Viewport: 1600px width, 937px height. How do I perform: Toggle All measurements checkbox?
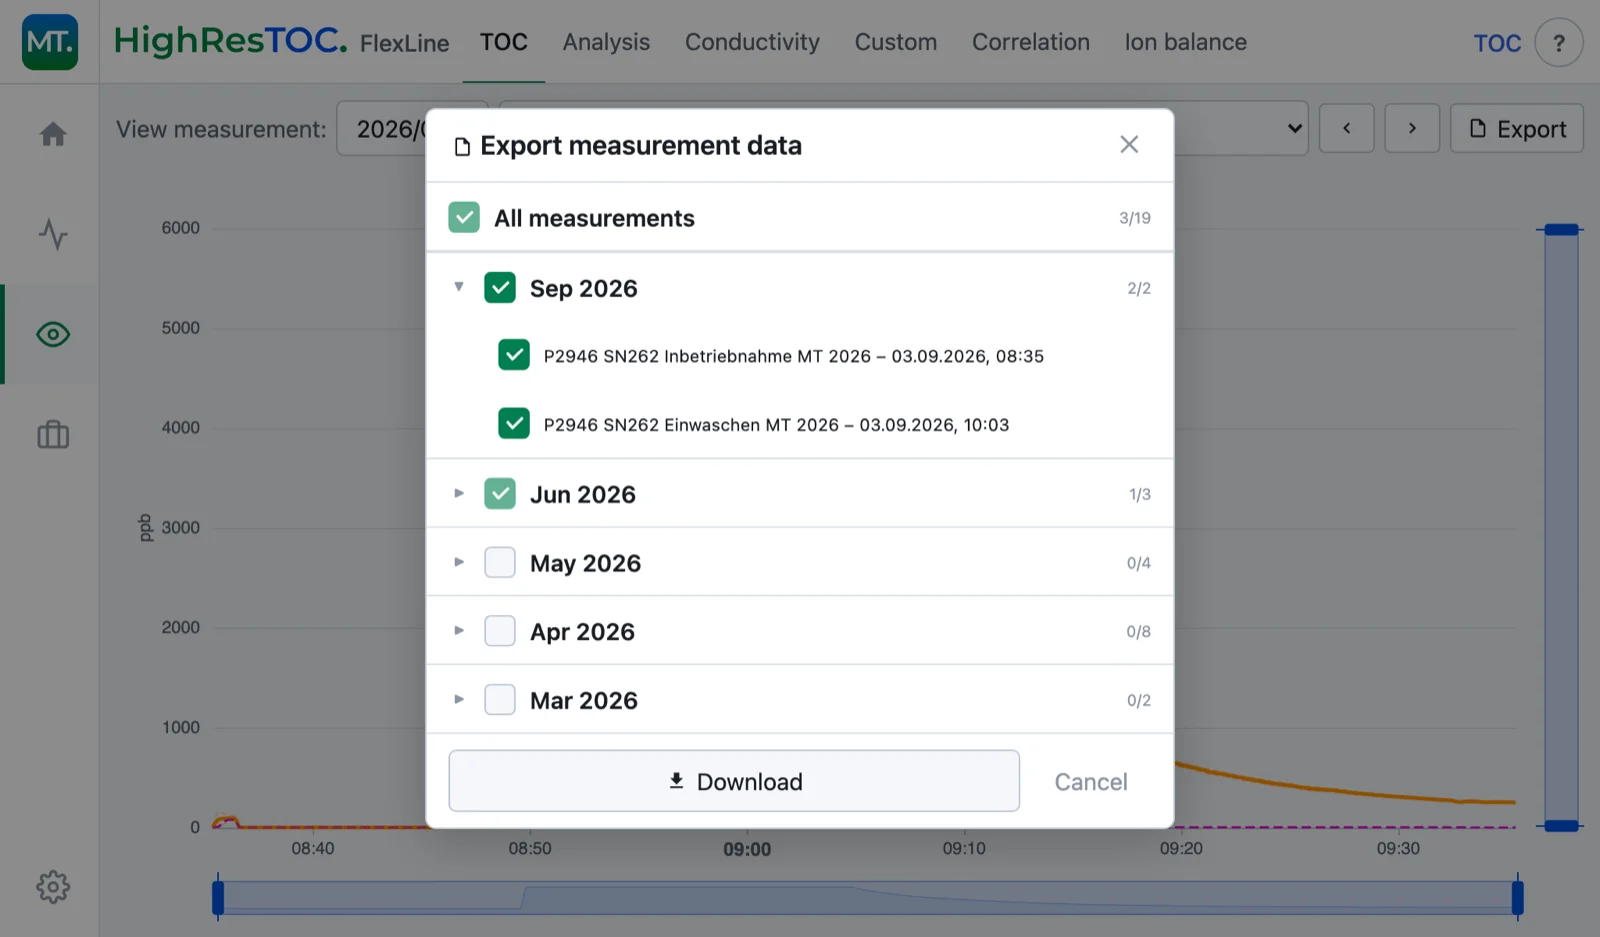(x=464, y=217)
